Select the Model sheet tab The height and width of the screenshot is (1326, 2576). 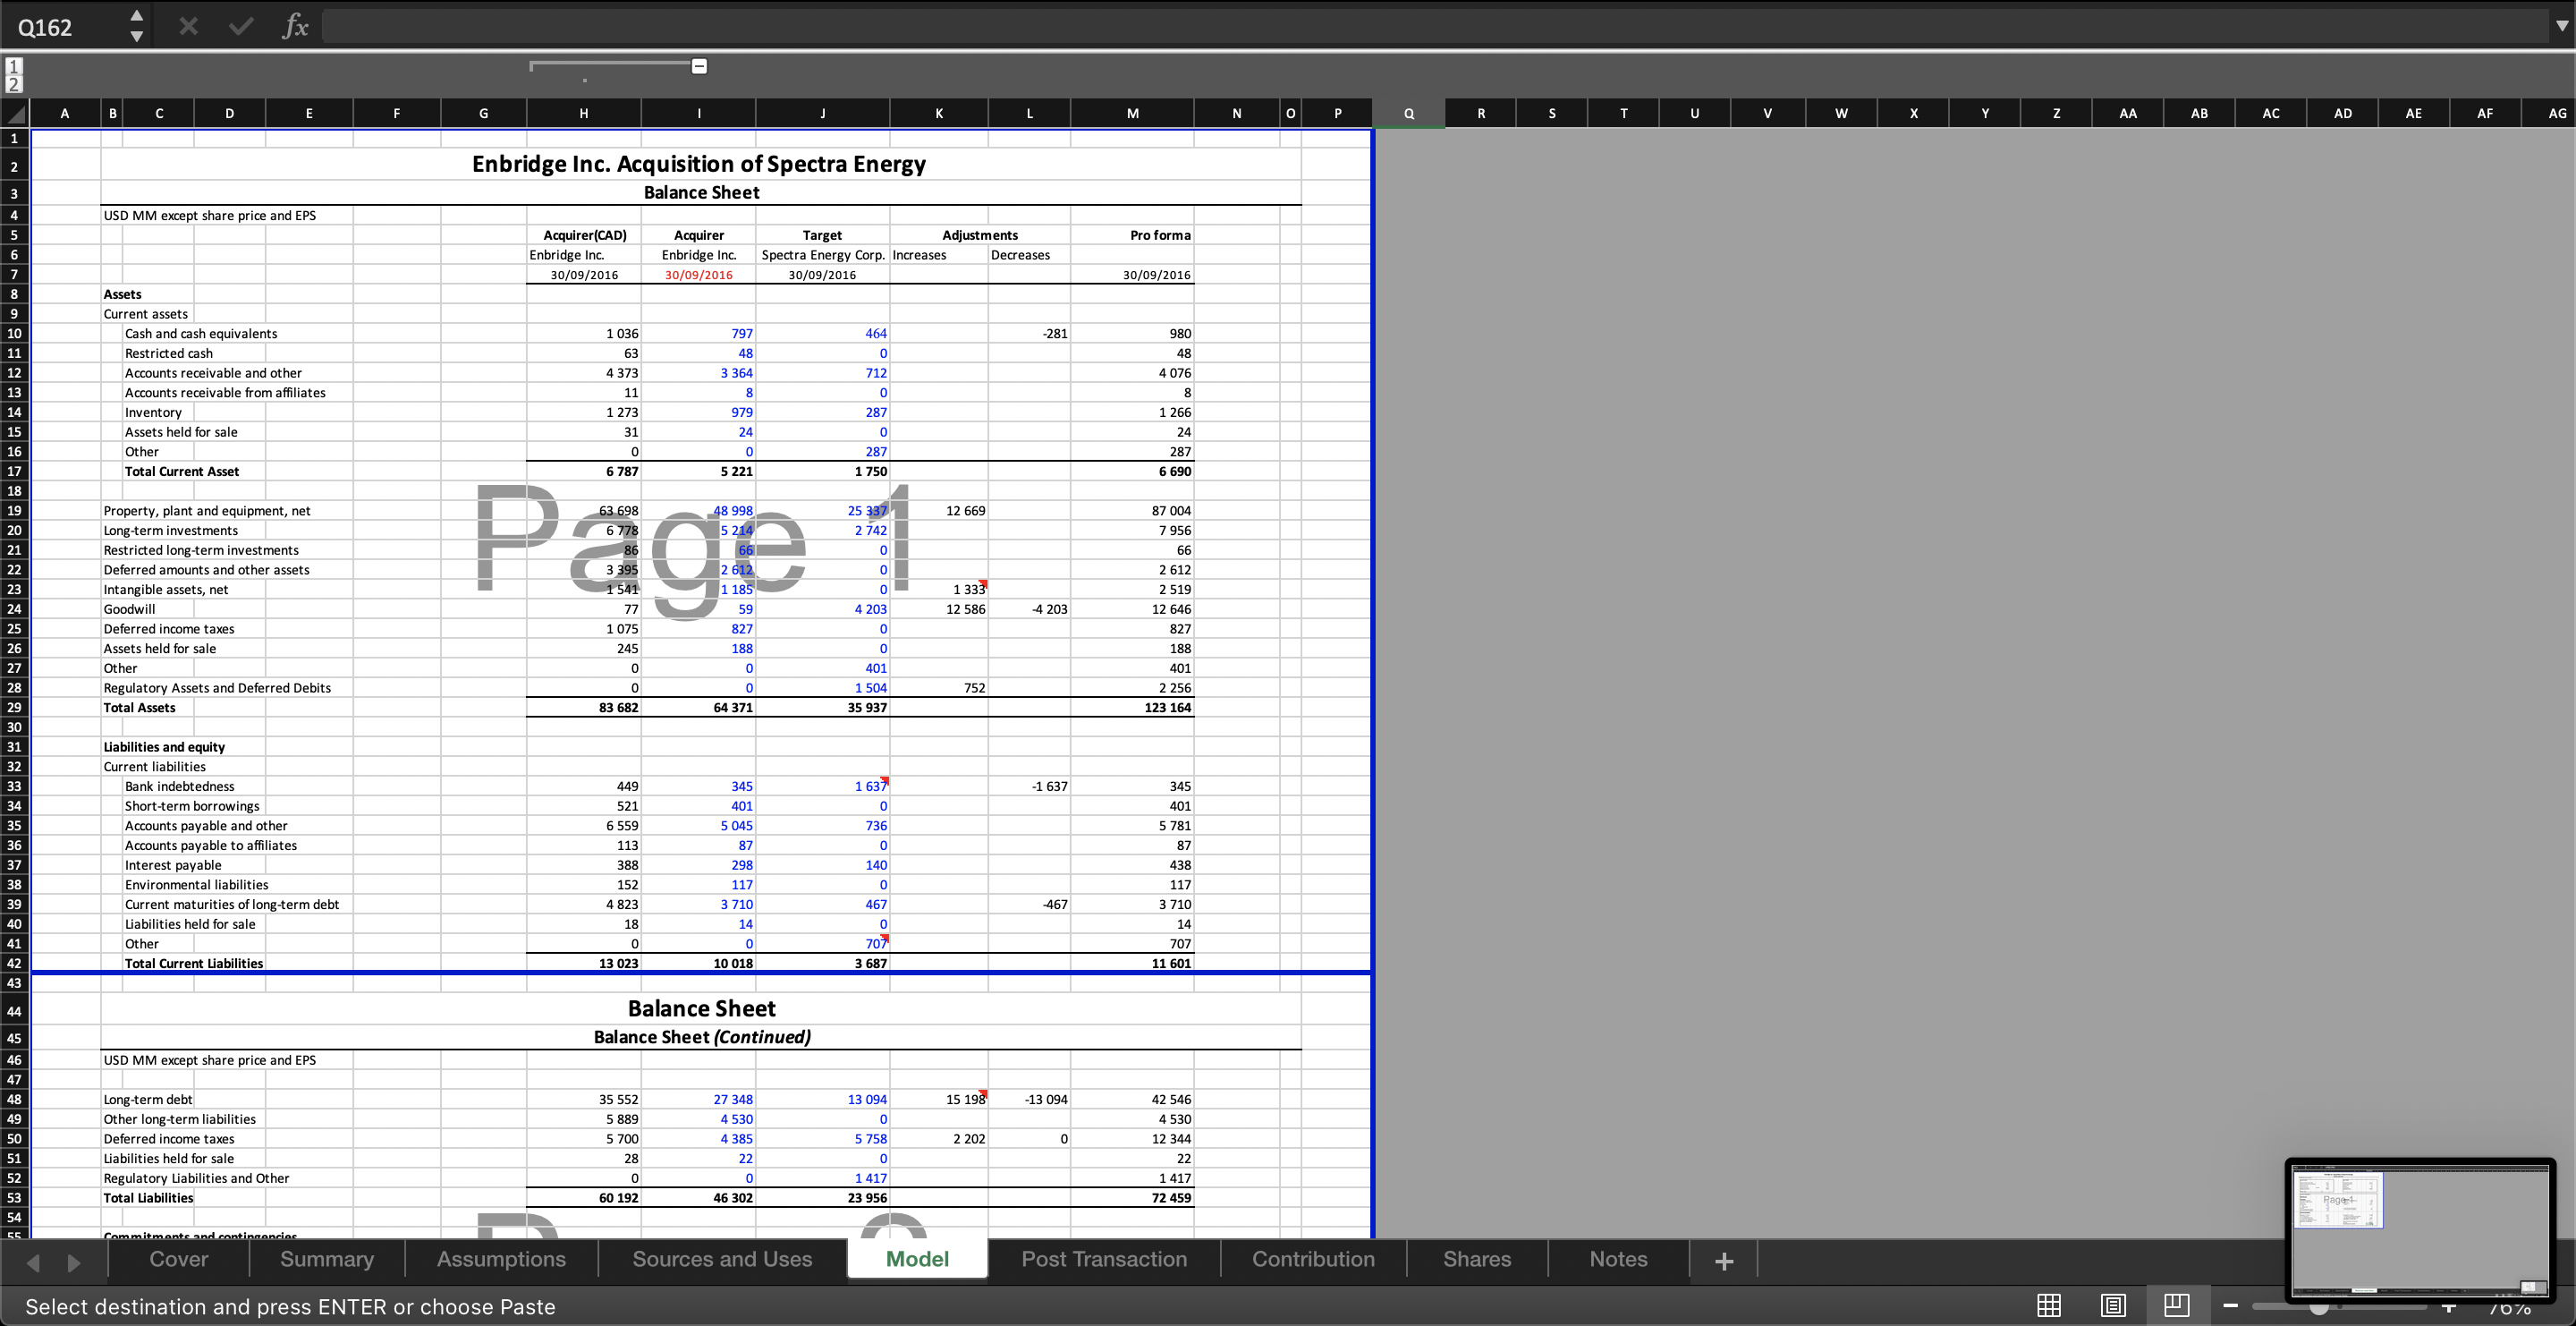coord(917,1259)
